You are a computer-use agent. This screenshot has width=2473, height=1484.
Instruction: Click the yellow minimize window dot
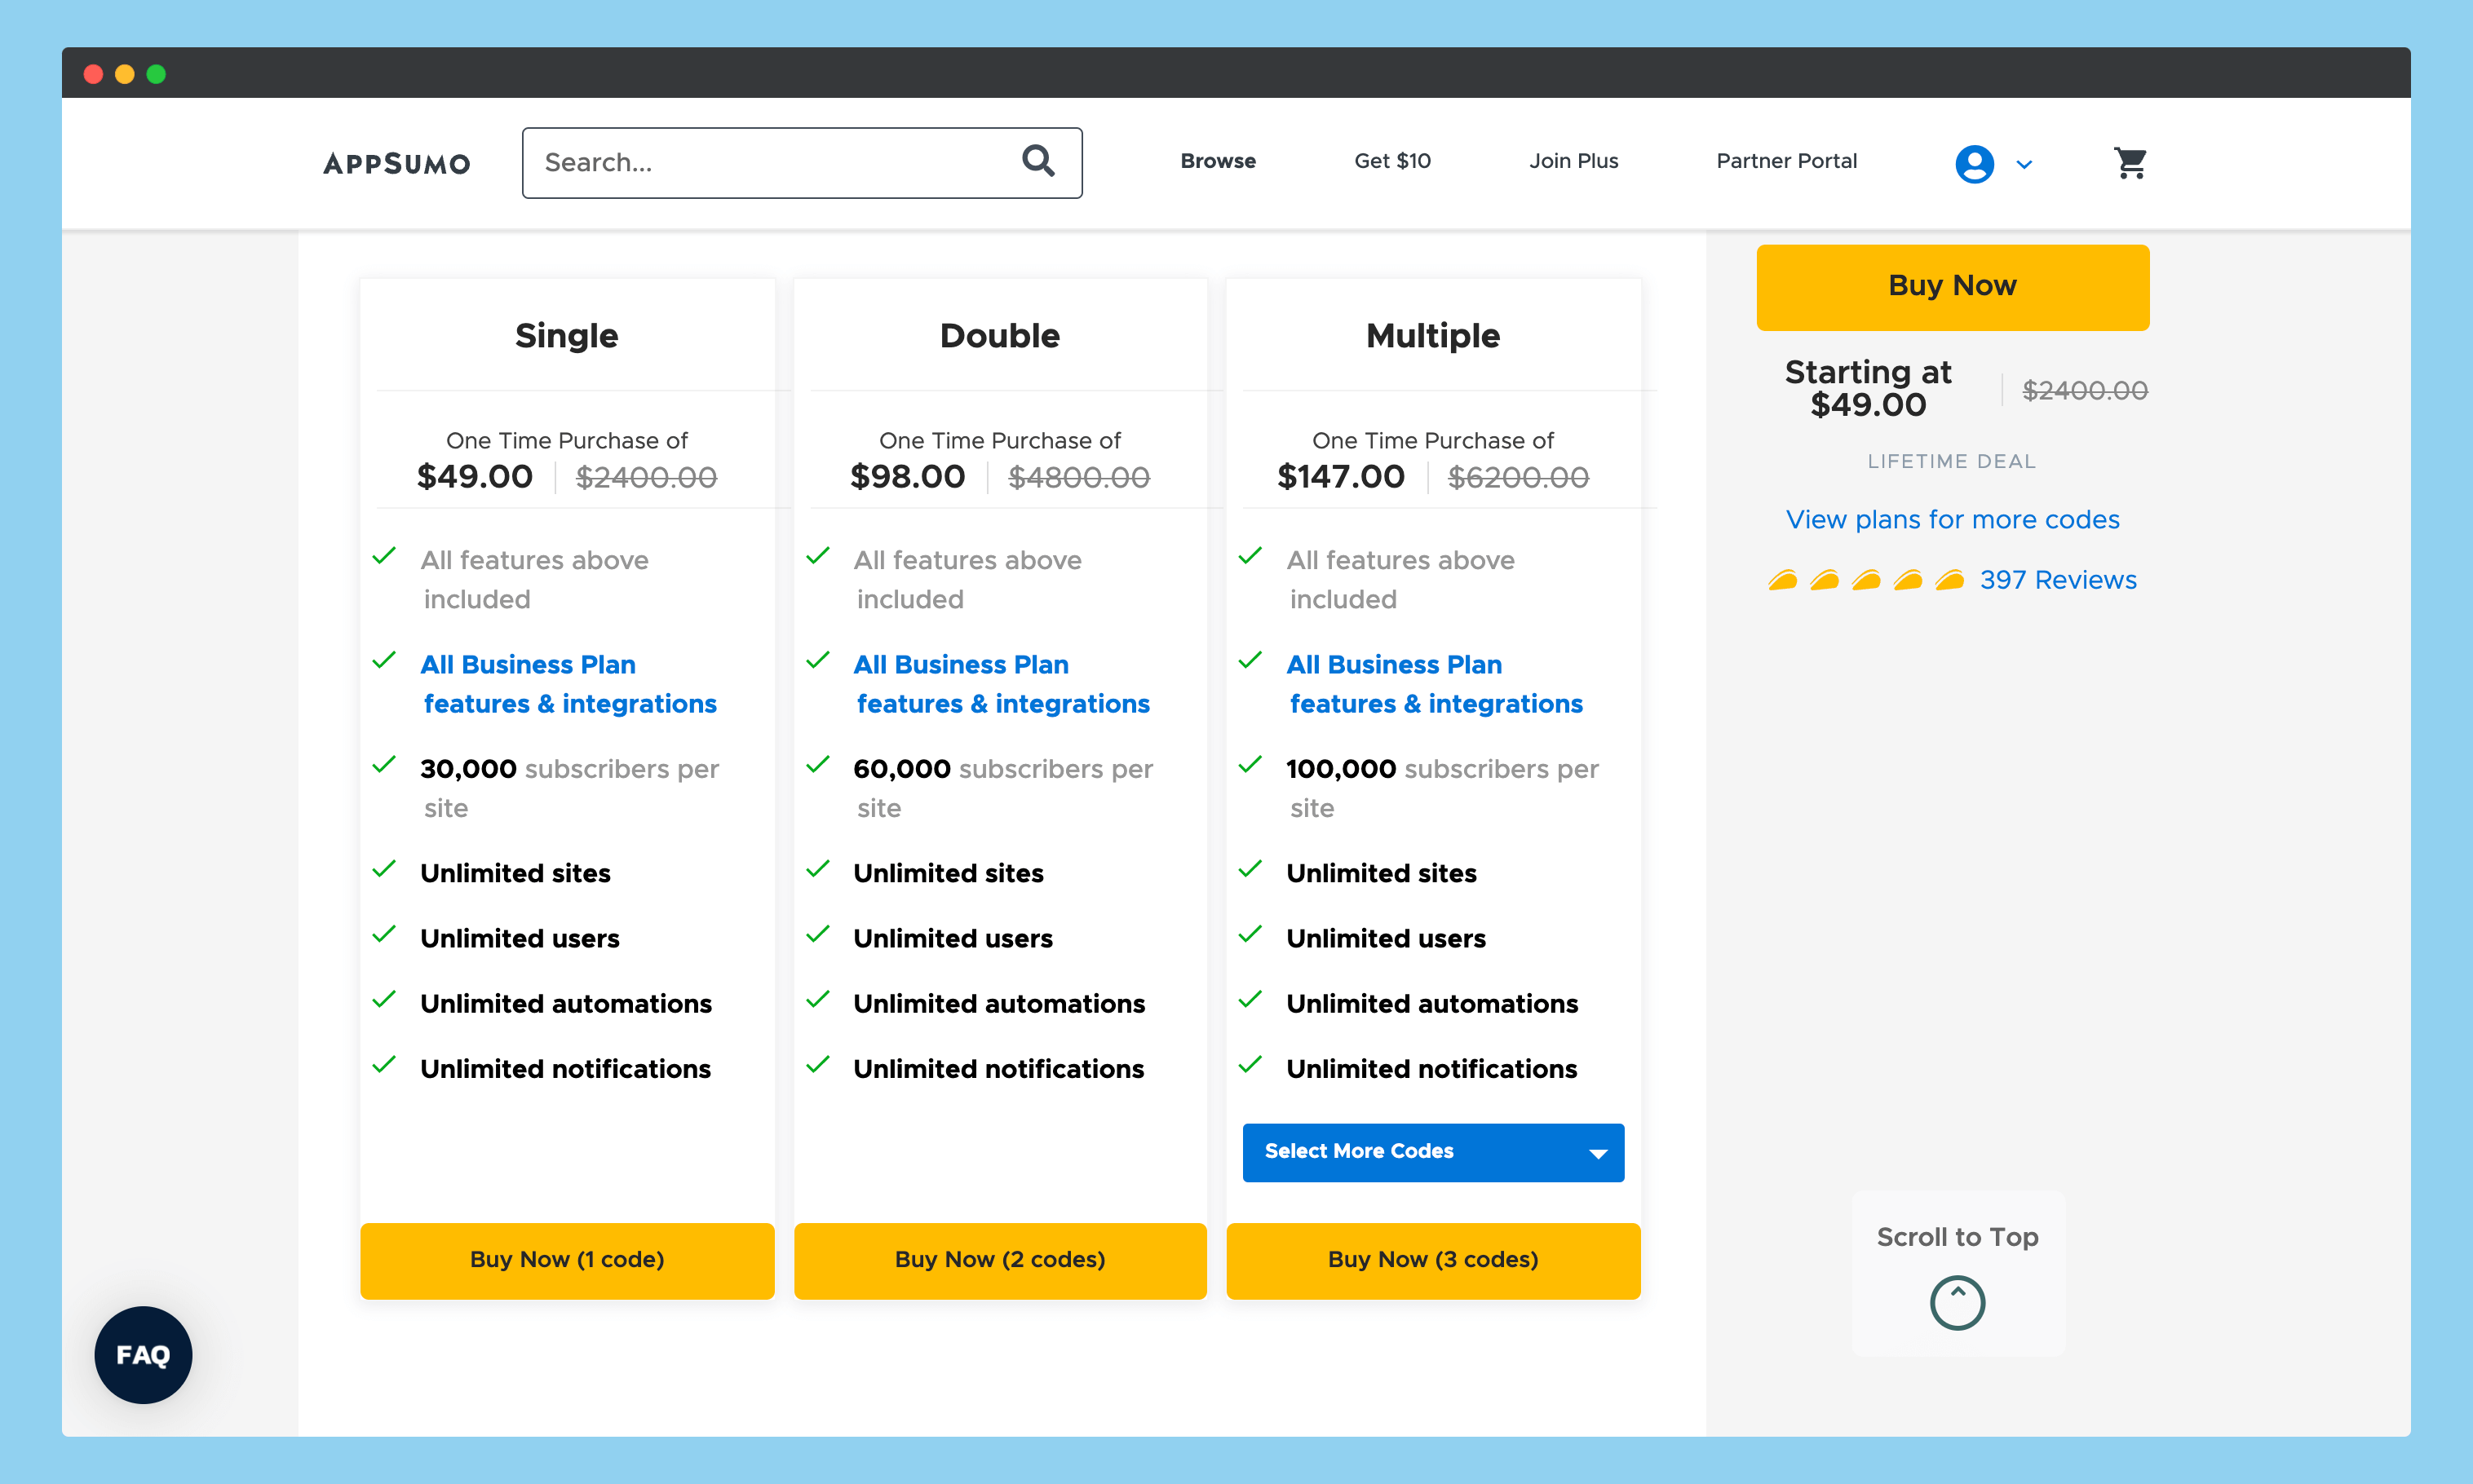125,74
